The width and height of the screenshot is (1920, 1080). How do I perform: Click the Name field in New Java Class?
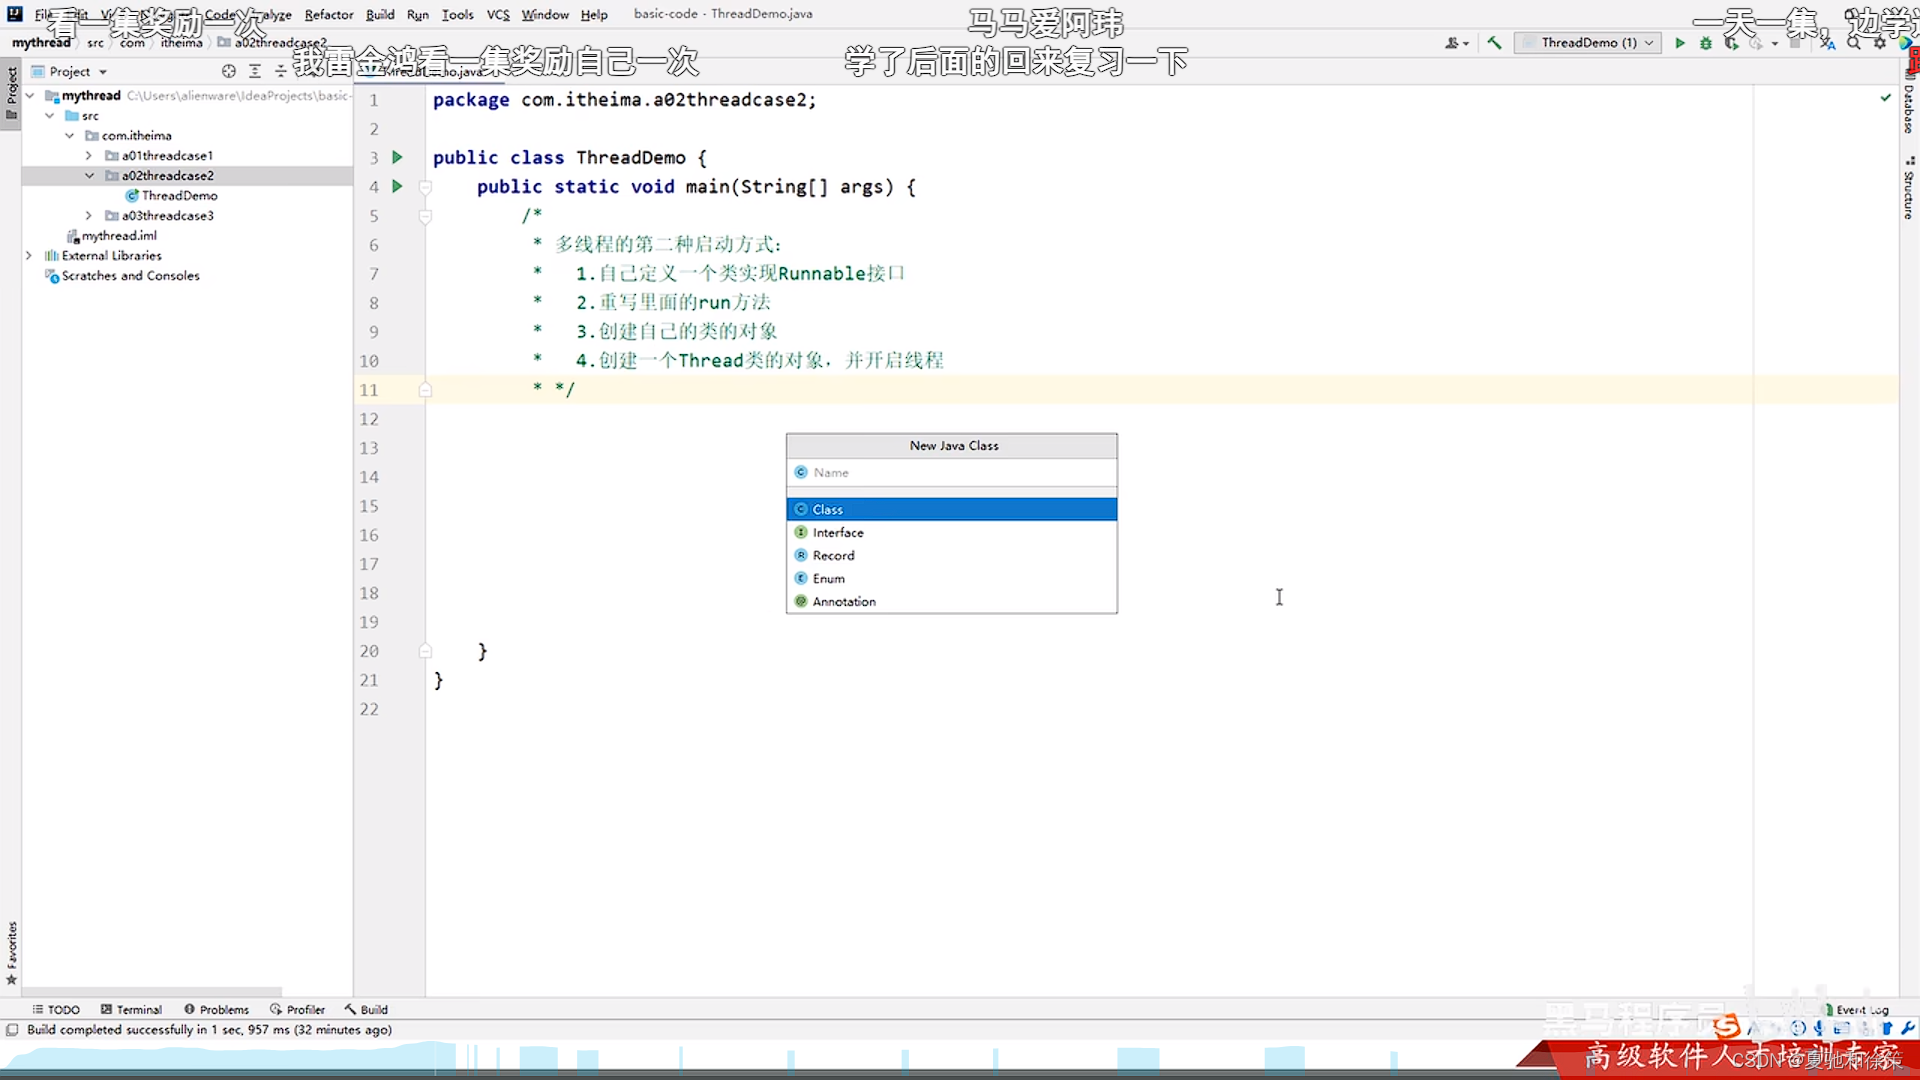950,472
